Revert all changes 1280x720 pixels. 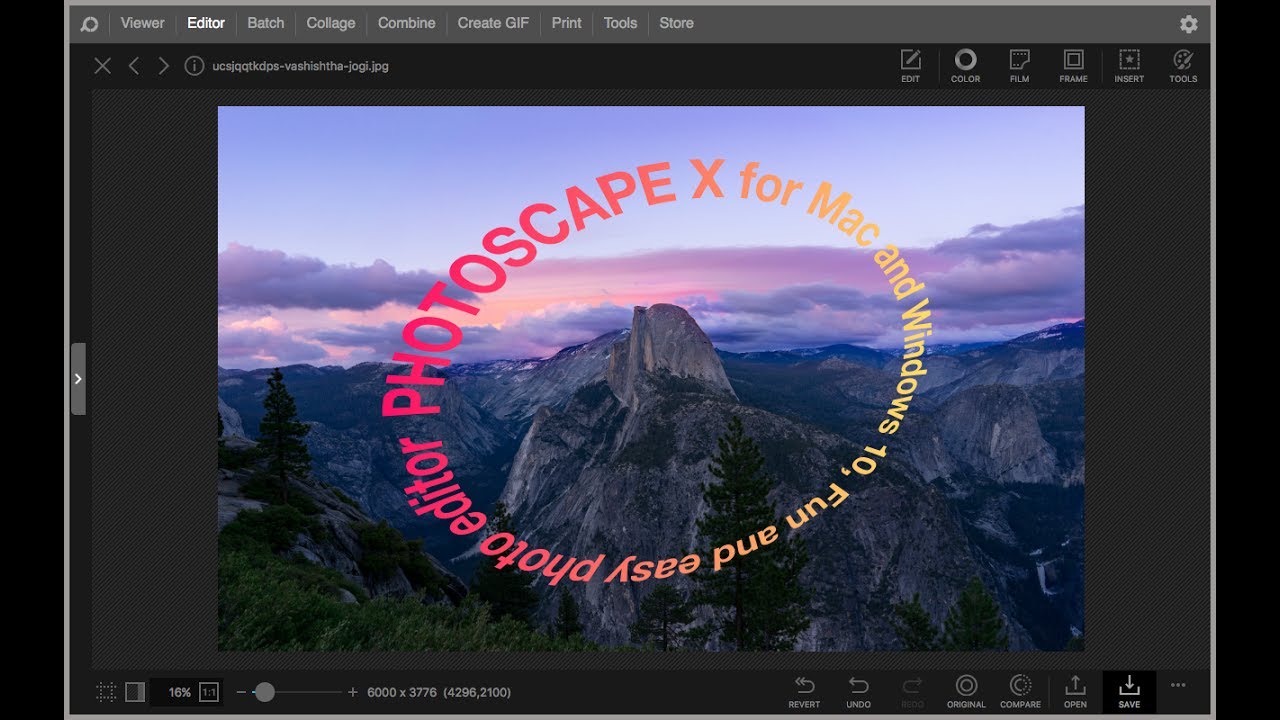coord(804,692)
